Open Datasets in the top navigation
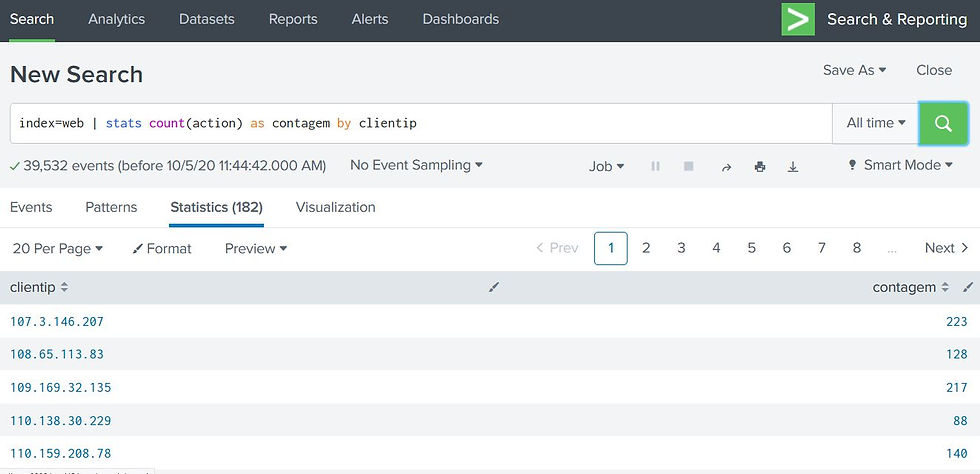The width and height of the screenshot is (980, 474). 207,19
